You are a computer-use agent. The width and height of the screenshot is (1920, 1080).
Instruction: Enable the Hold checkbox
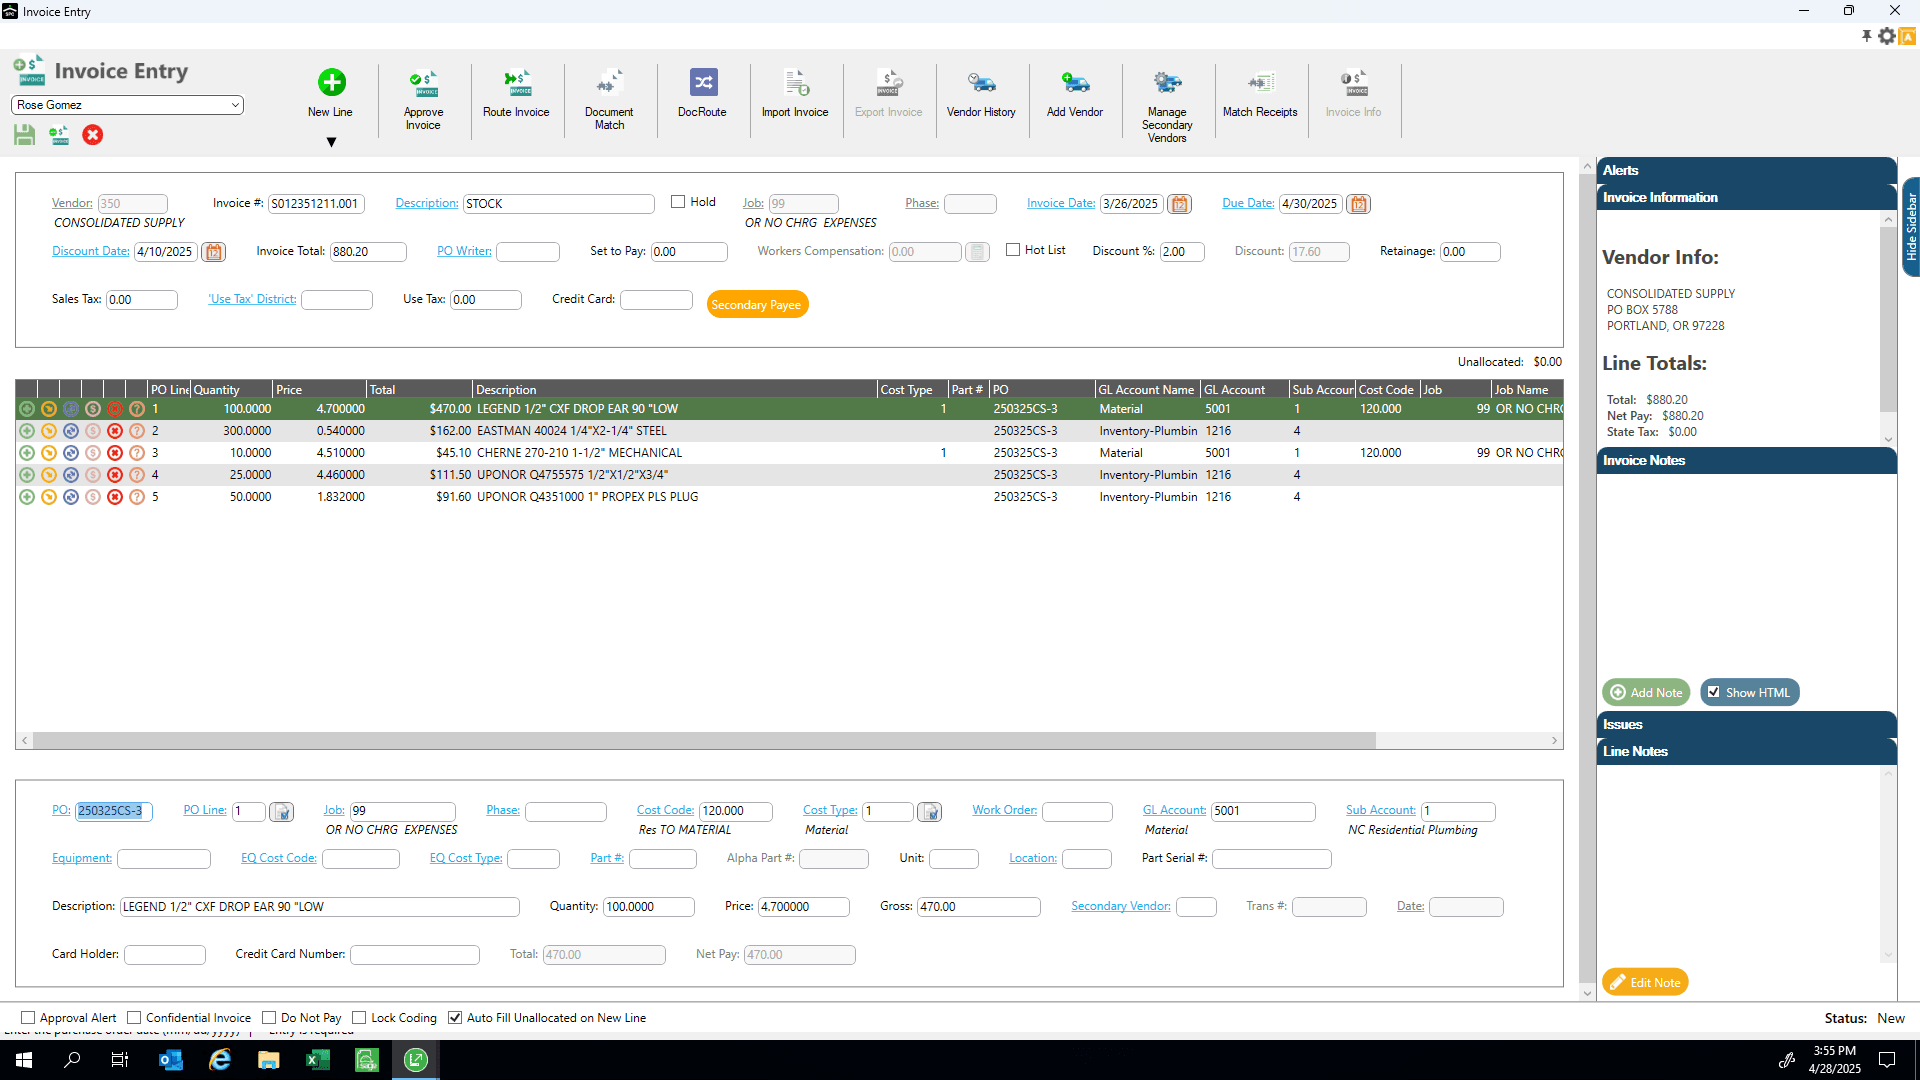[x=678, y=202]
